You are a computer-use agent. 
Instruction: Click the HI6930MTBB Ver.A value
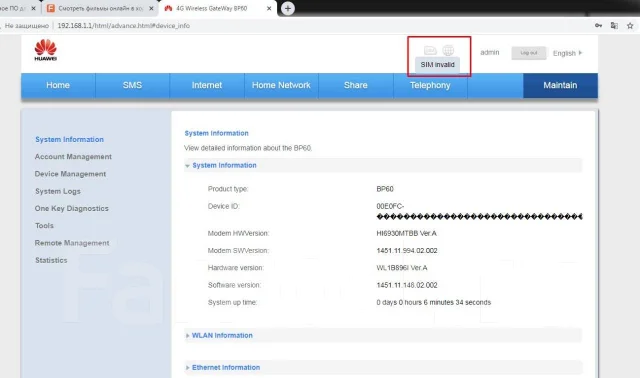coord(407,233)
